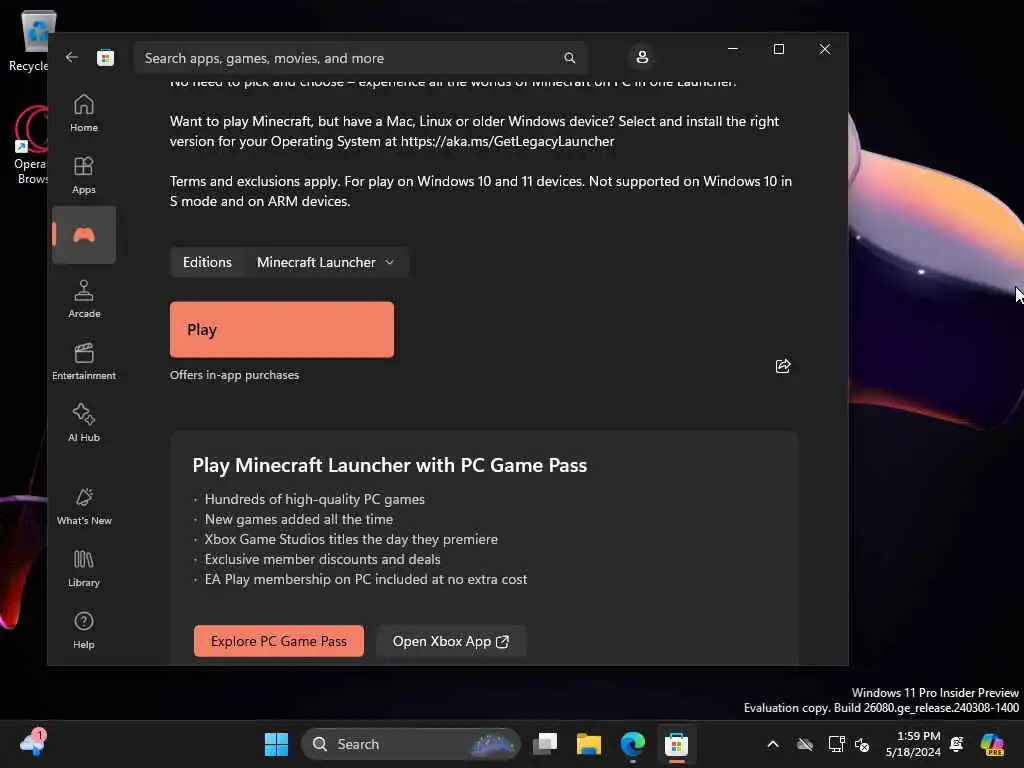Open the weather widget on the taskbar

pos(33,743)
